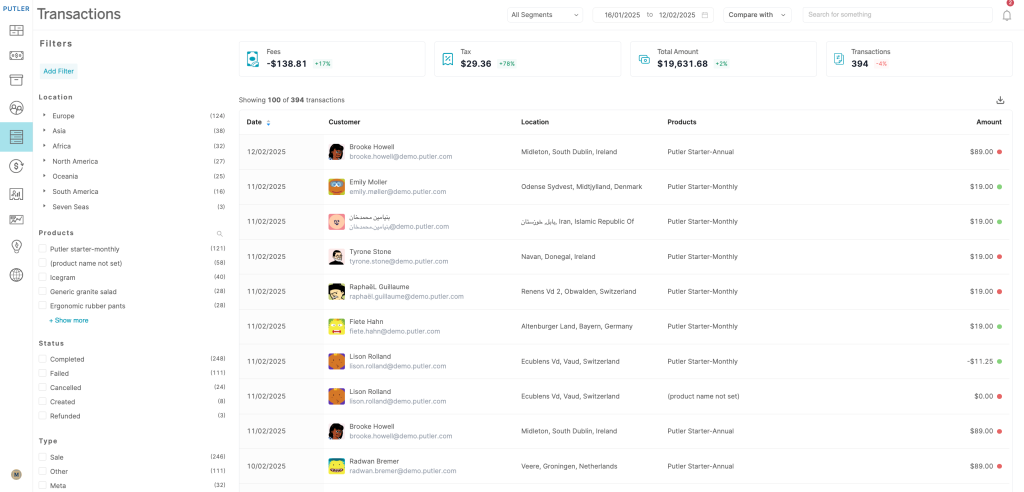The image size is (1024, 492).
Task: Click Fiete Hahn's avatar
Action: click(336, 327)
